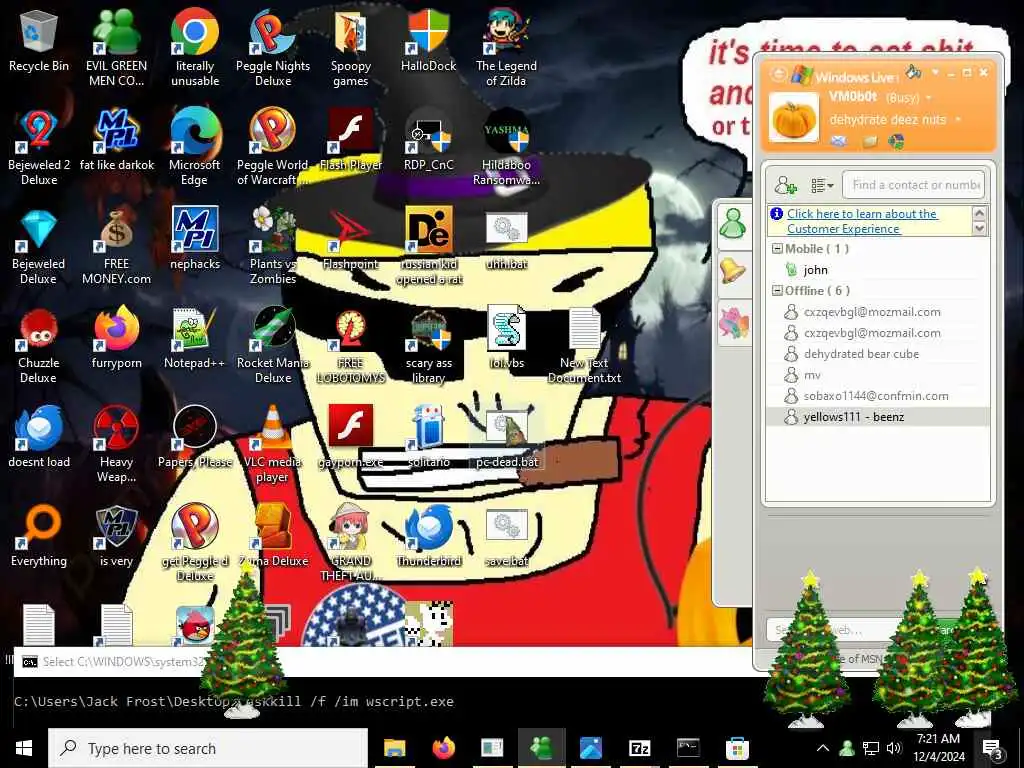
Task: Open the Recycle Bin desktop icon
Action: point(39,40)
